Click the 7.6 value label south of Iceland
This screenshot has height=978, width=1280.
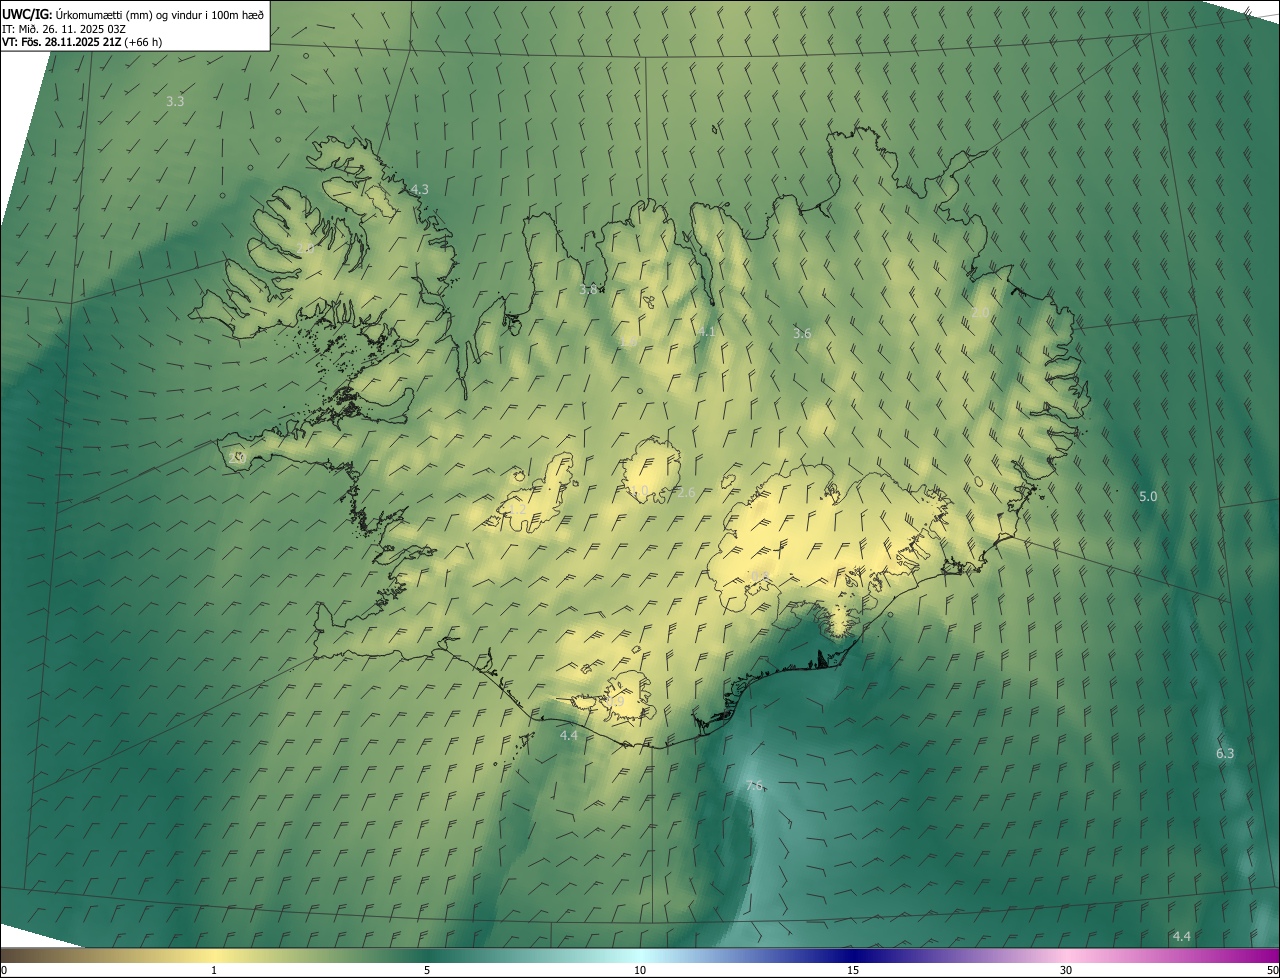[x=755, y=785]
